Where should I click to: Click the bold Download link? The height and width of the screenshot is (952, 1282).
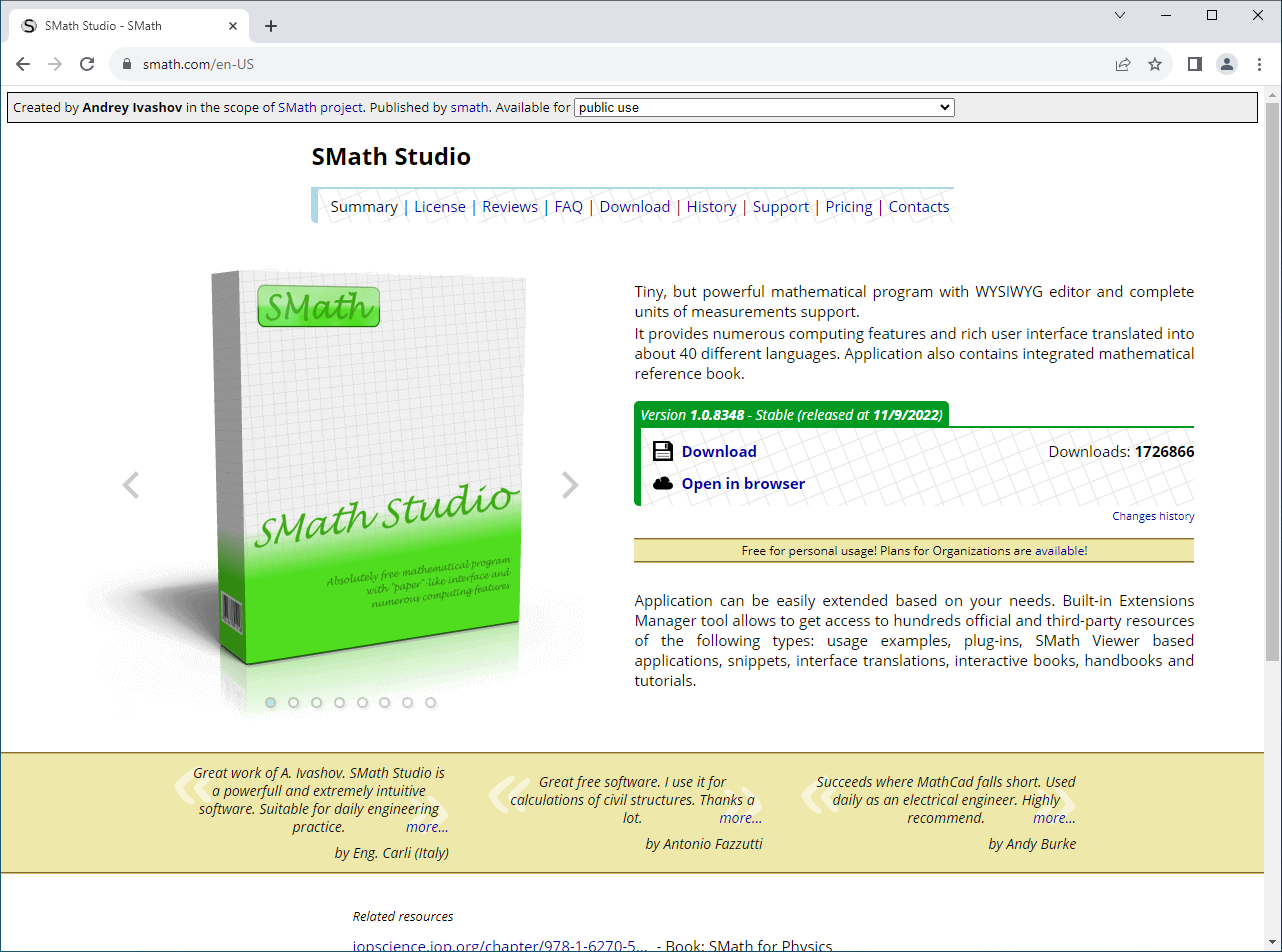tap(719, 452)
